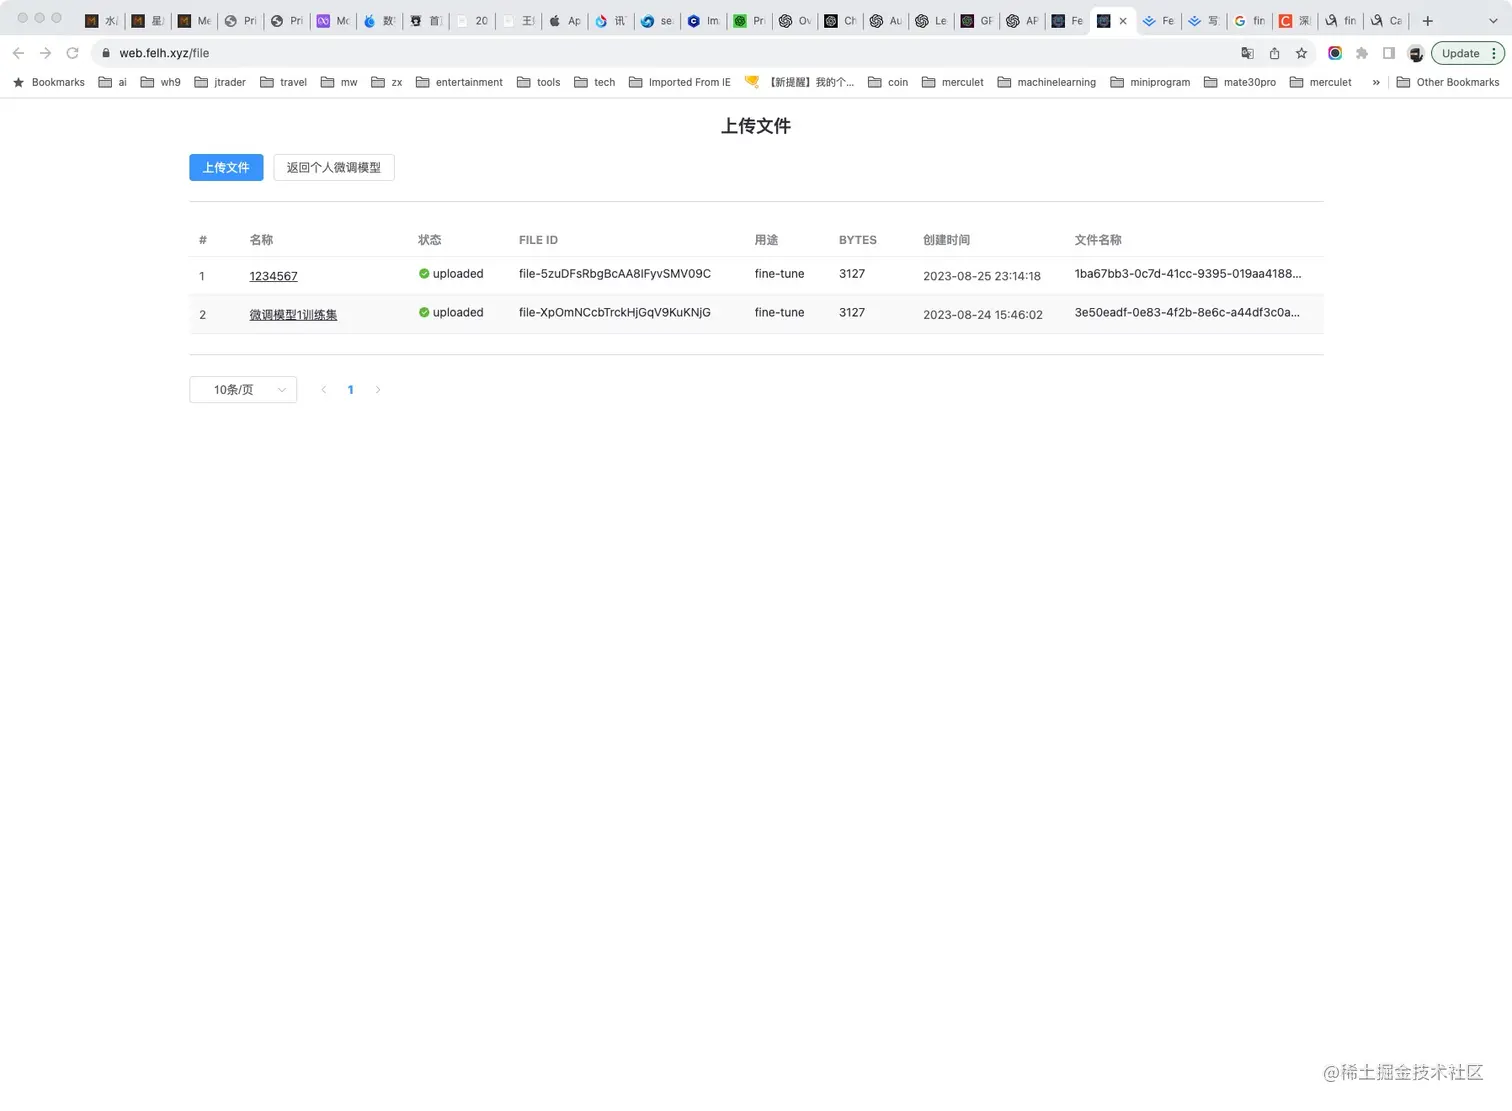Viewport: 1512px width, 1111px height.
Task: Click the uploaded status in the 1234567 row
Action: 451,274
